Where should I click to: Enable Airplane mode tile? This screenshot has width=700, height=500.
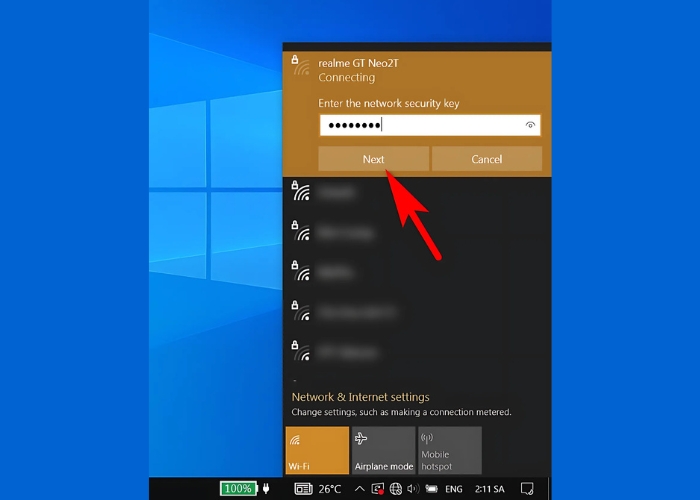click(x=383, y=450)
